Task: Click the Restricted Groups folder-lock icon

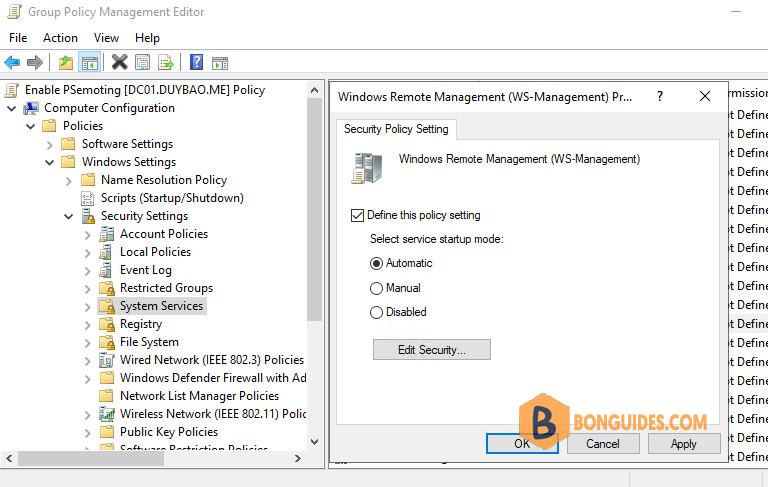Action: [x=107, y=288]
